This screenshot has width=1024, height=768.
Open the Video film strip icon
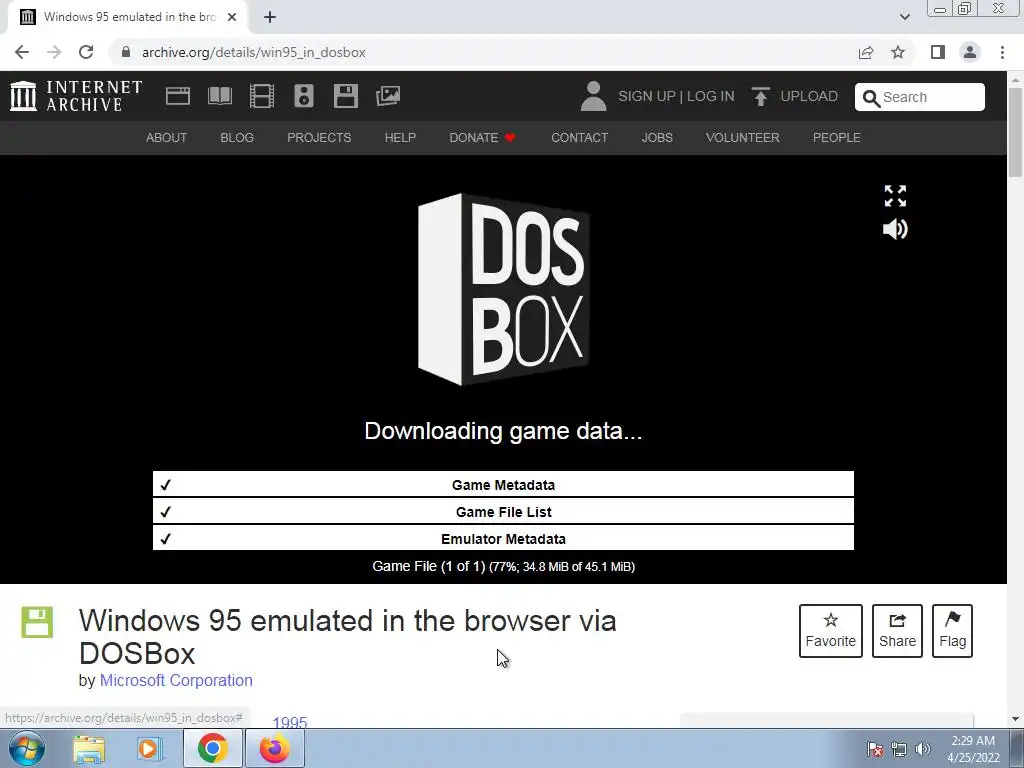(x=261, y=96)
